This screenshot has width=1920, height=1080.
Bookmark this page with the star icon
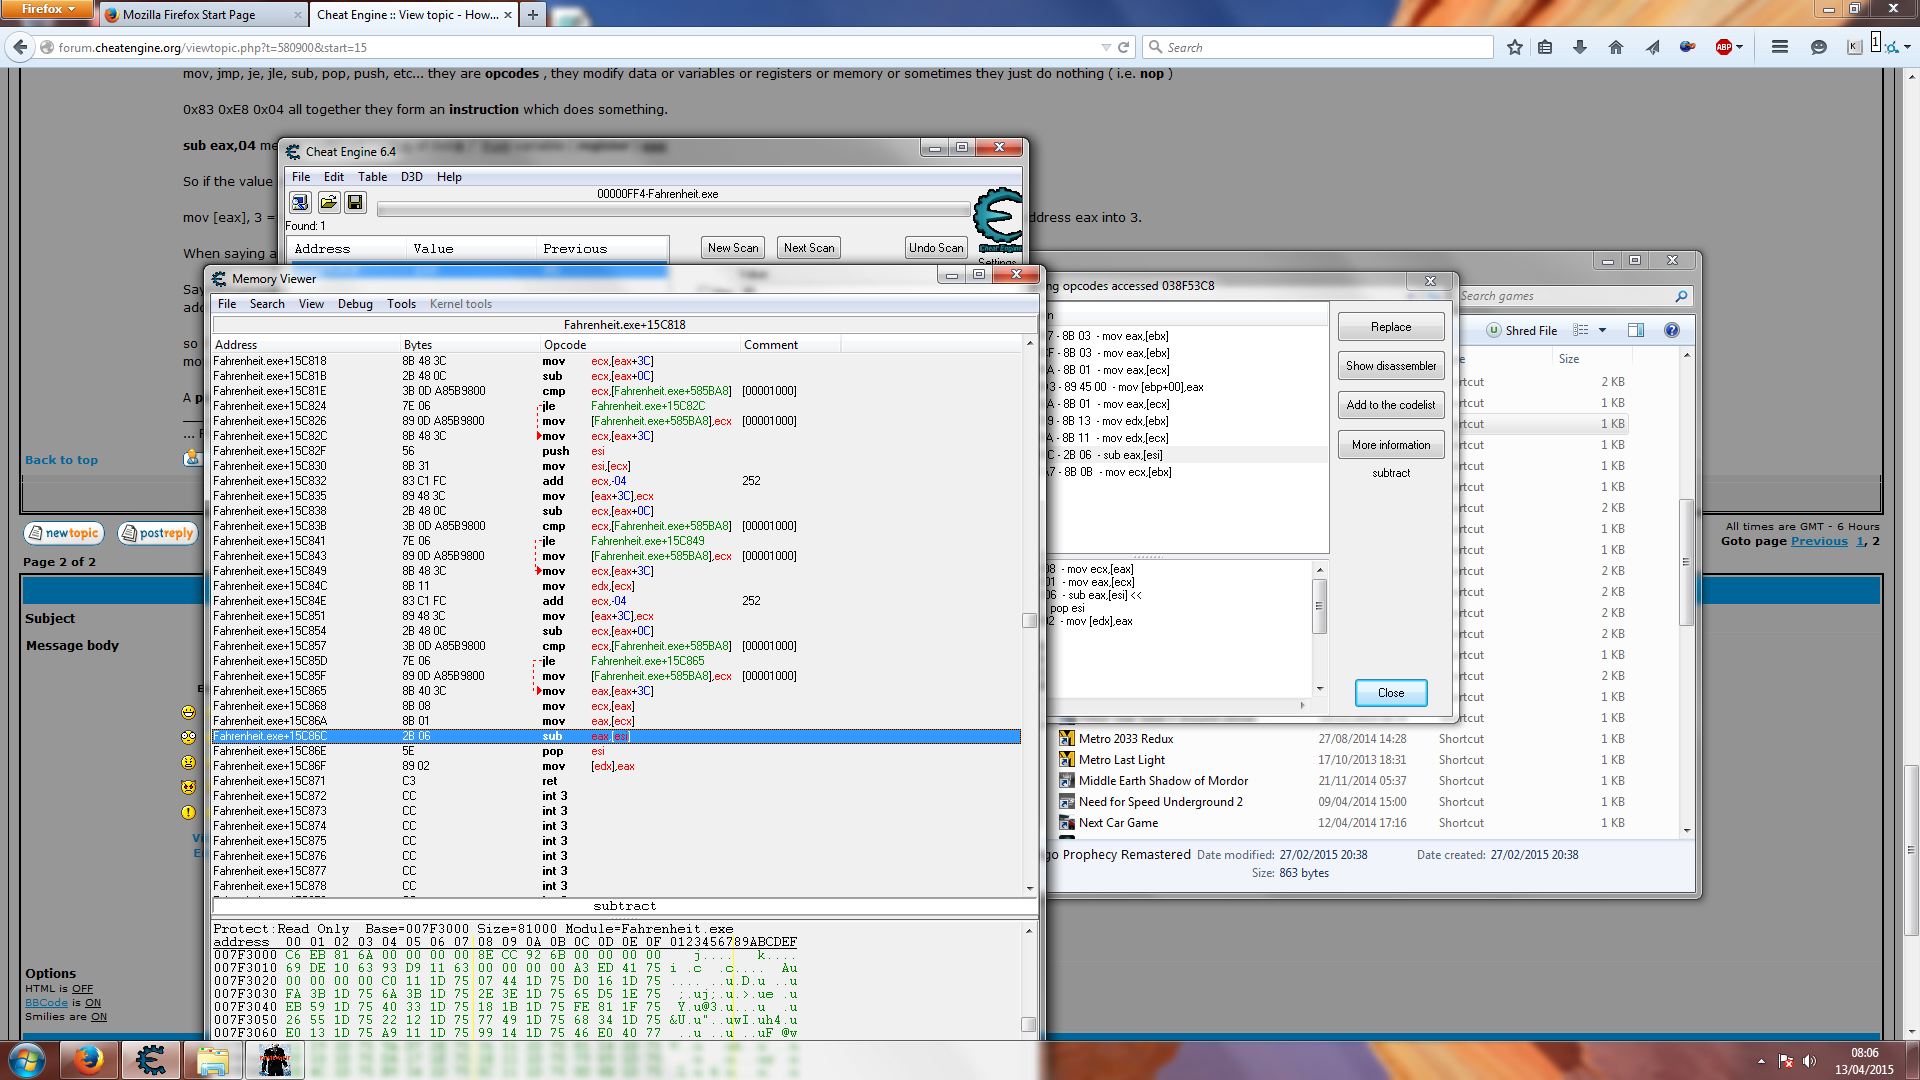click(x=1515, y=47)
